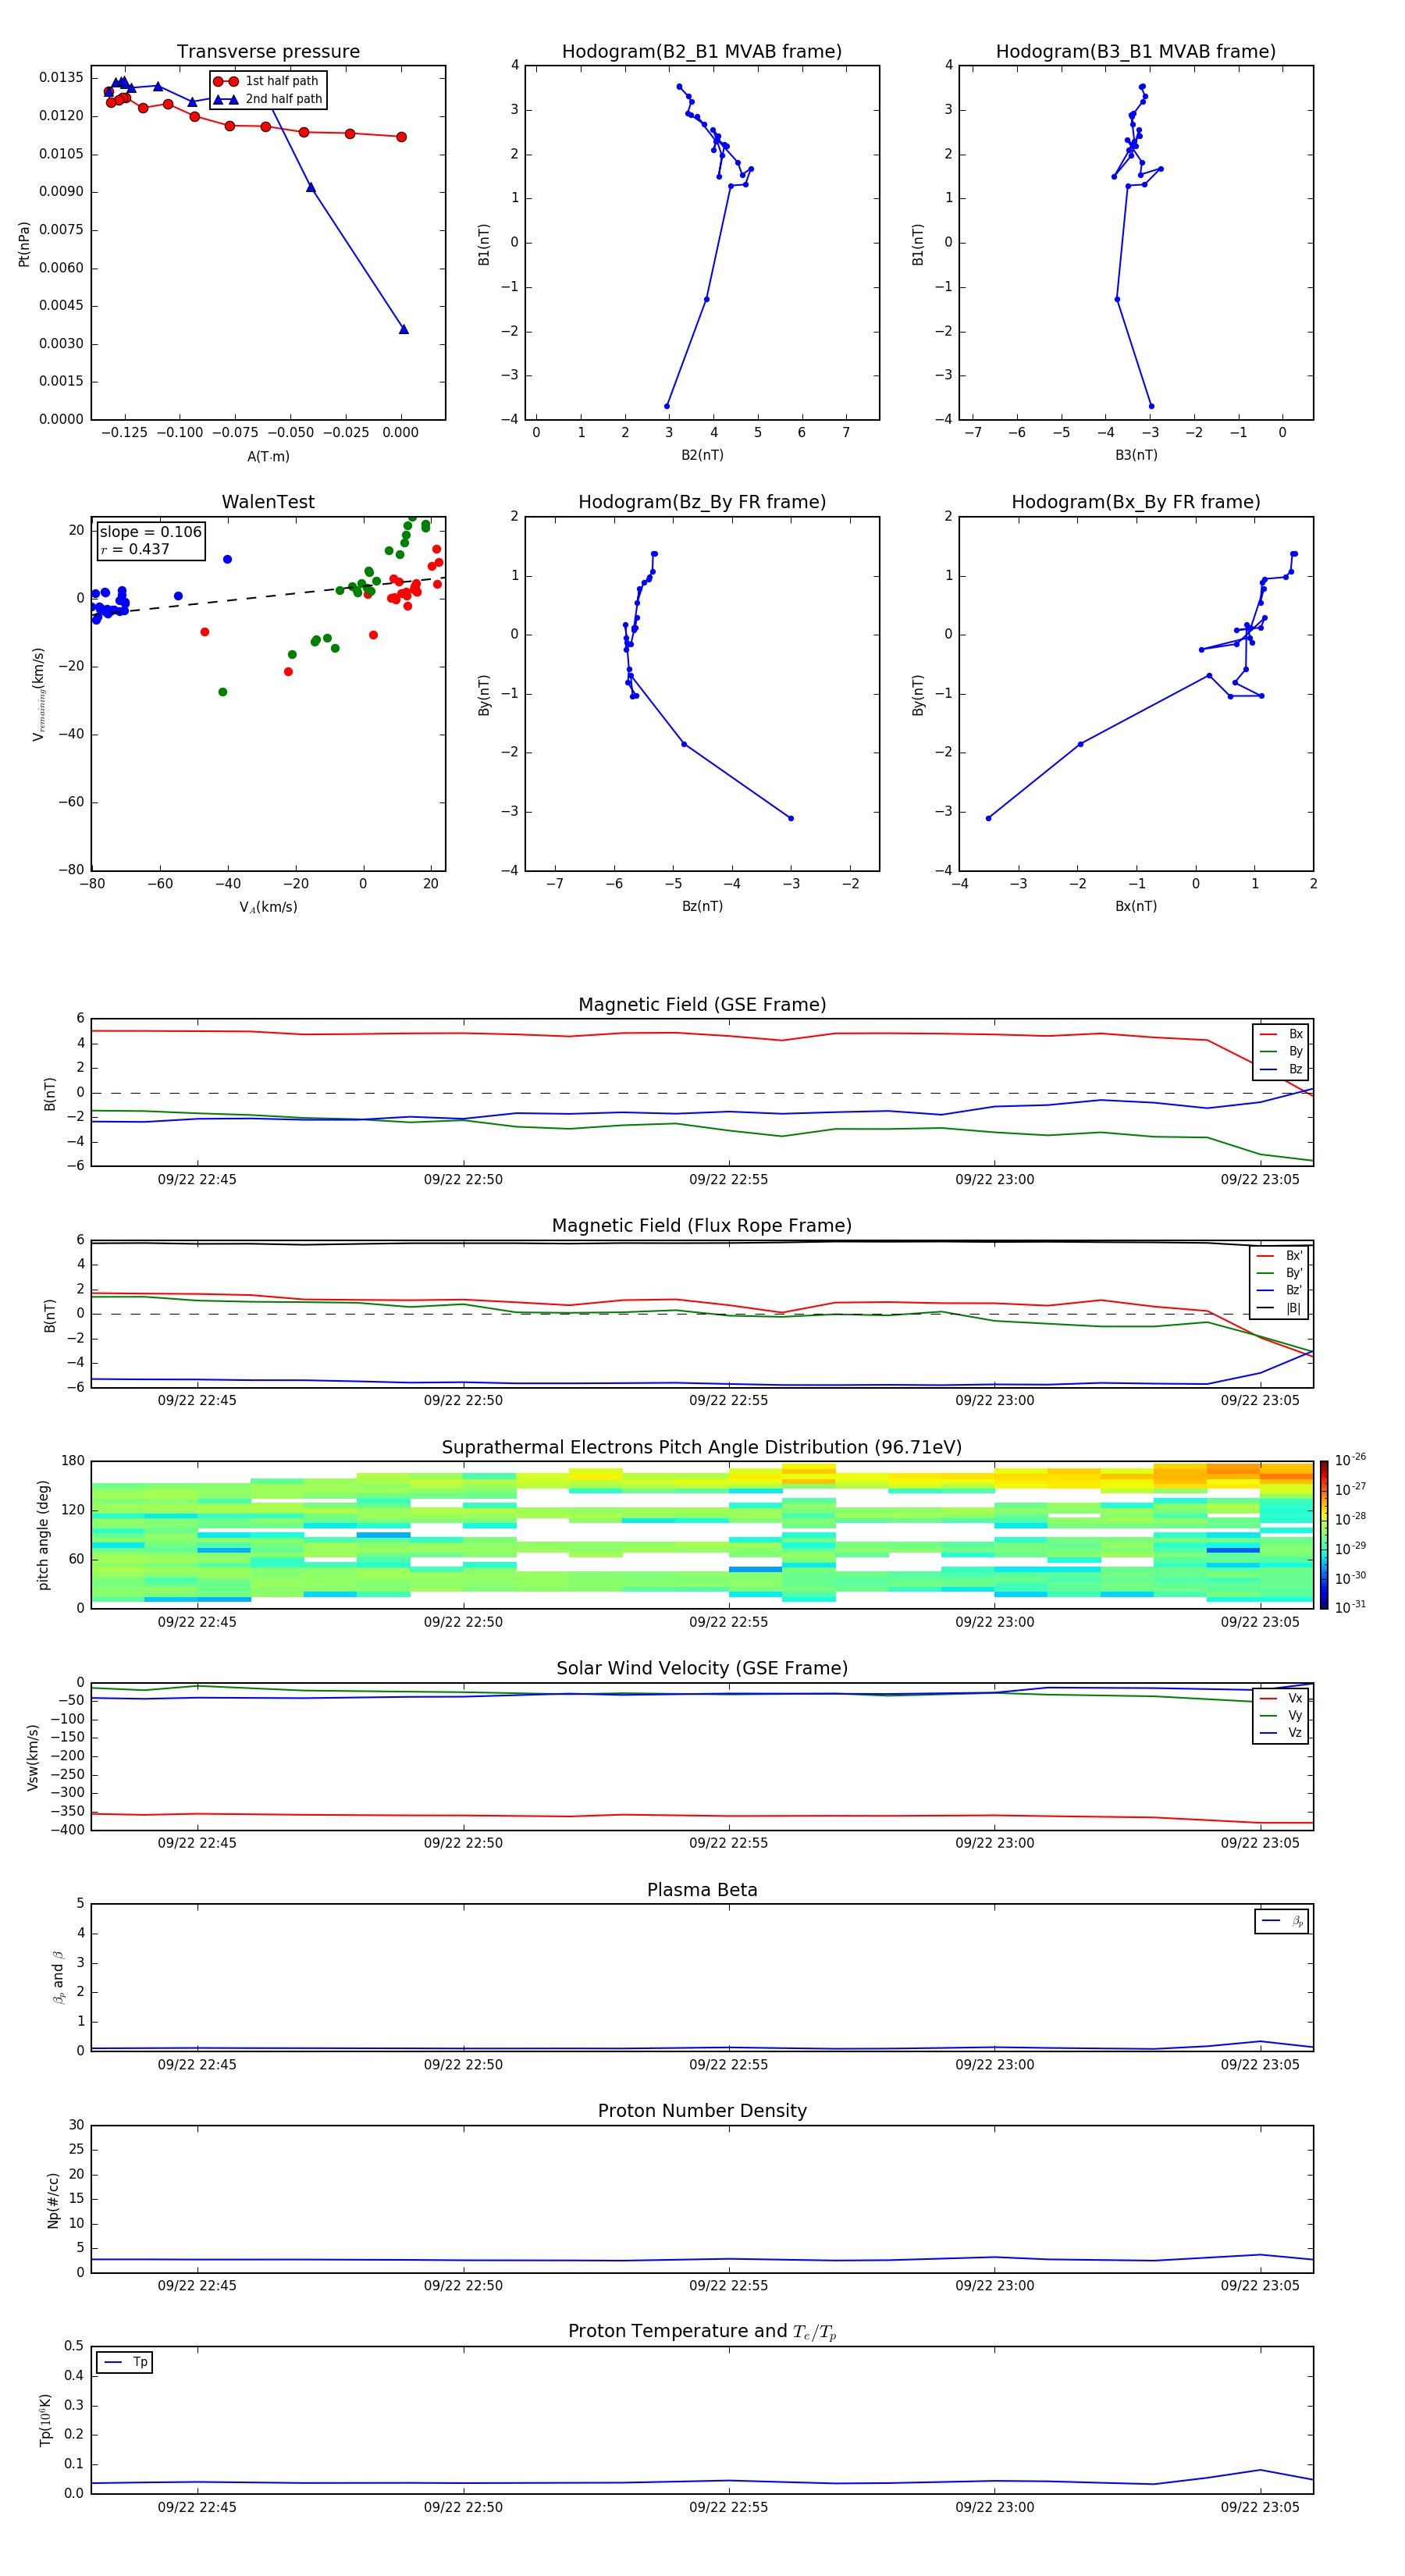Image resolution: width=1405 pixels, height=2576 pixels.
Task: Click the 'Proton Number Density' title
Action: coord(702,2111)
